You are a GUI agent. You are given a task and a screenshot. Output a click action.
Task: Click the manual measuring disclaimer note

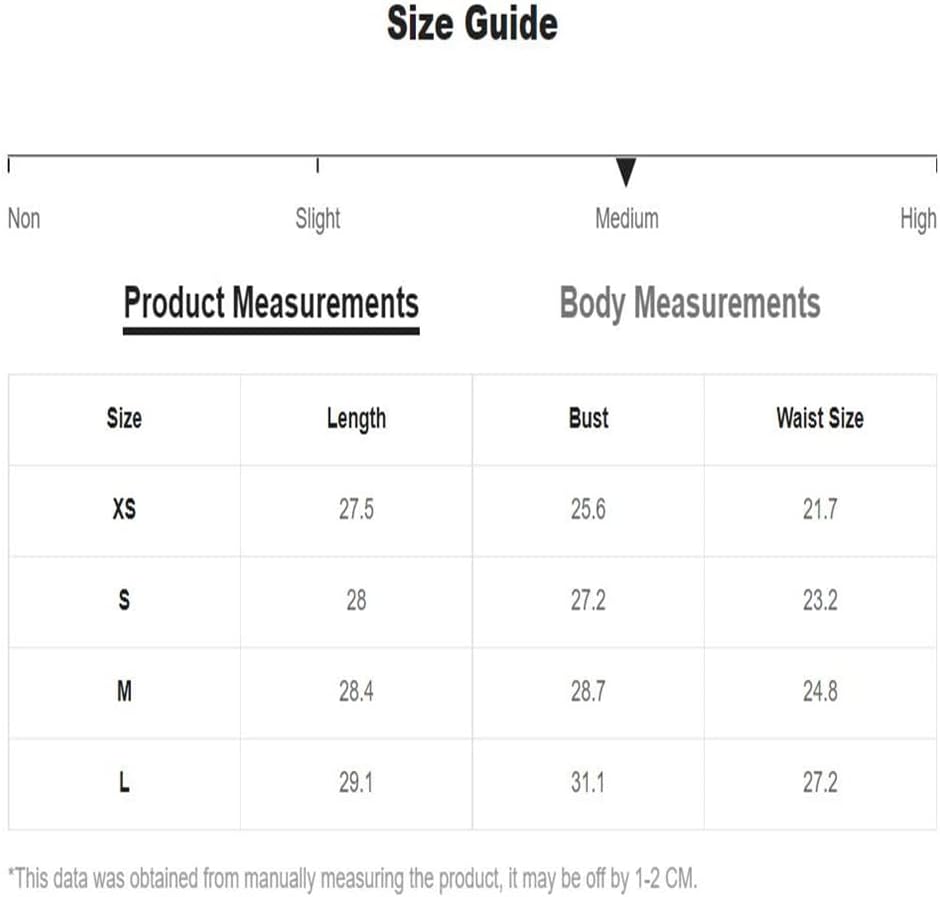coord(352,879)
